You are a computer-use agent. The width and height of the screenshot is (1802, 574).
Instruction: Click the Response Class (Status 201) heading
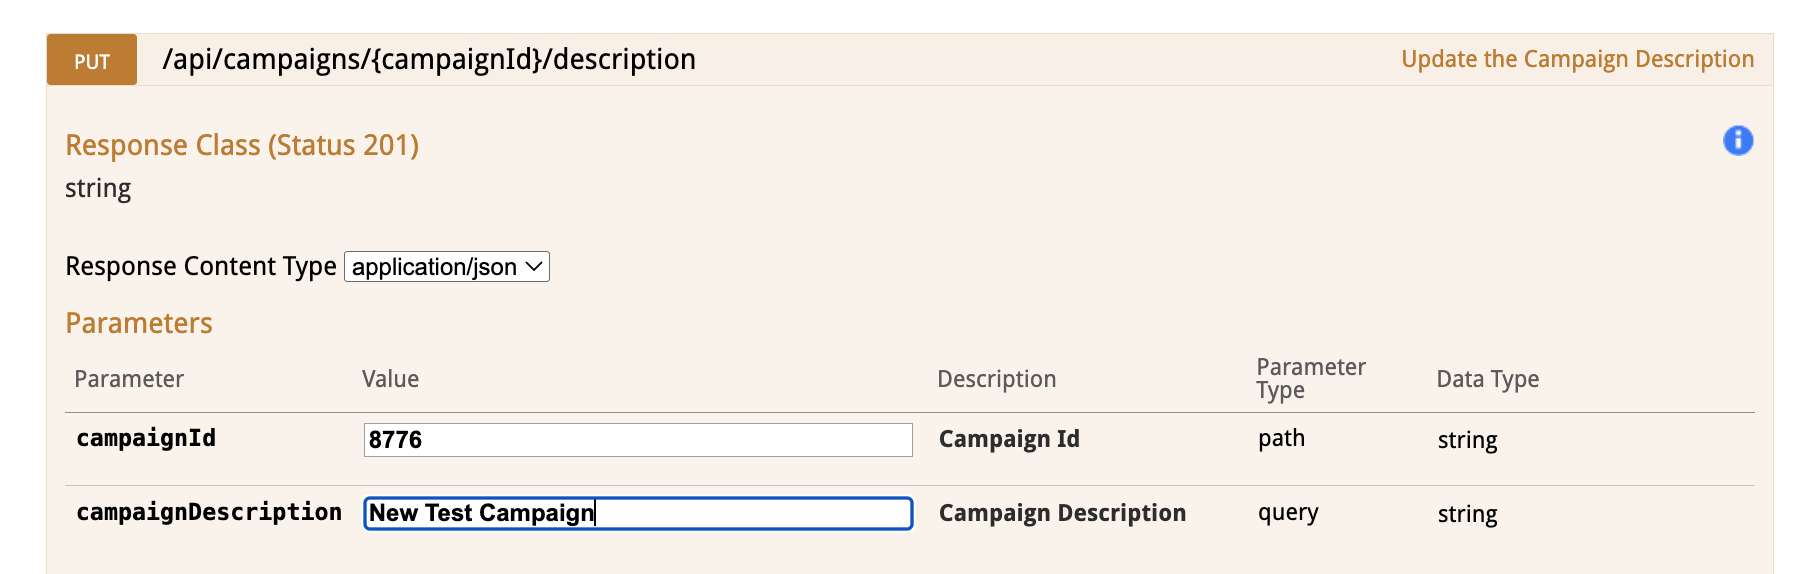coord(242,146)
